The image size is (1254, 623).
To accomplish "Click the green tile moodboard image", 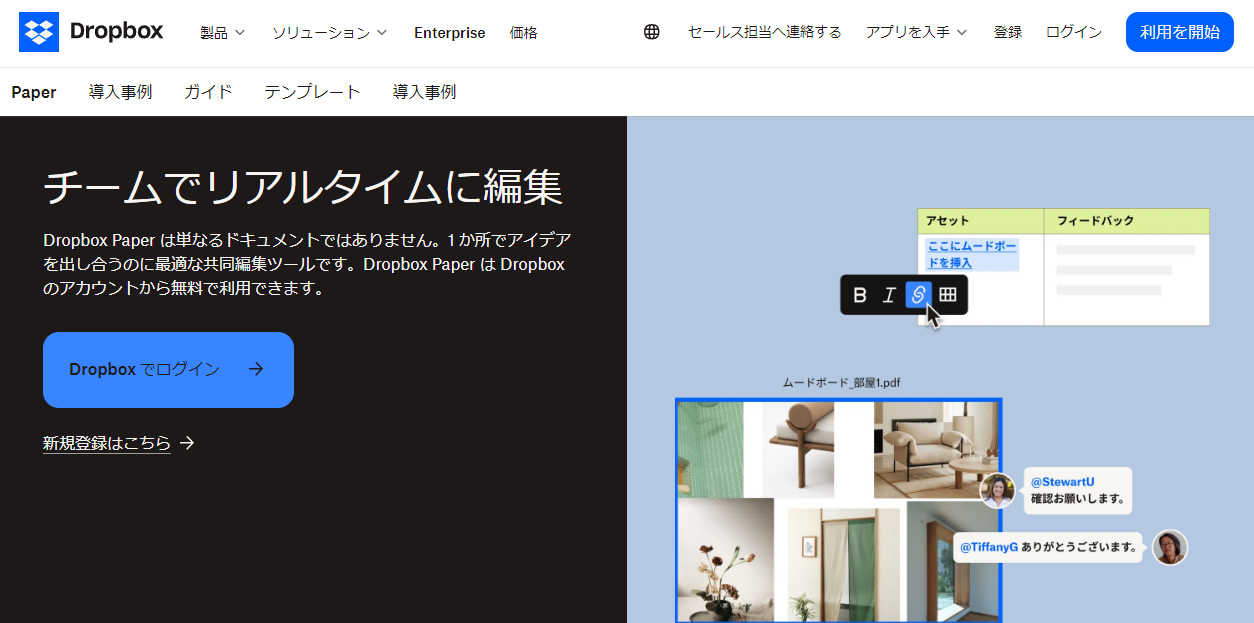I will 711,449.
